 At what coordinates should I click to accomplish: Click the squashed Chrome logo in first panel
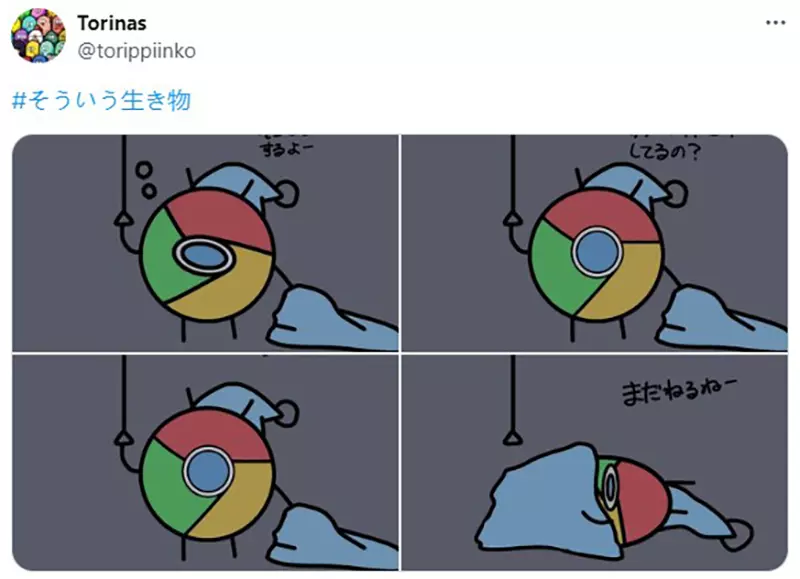(x=206, y=255)
